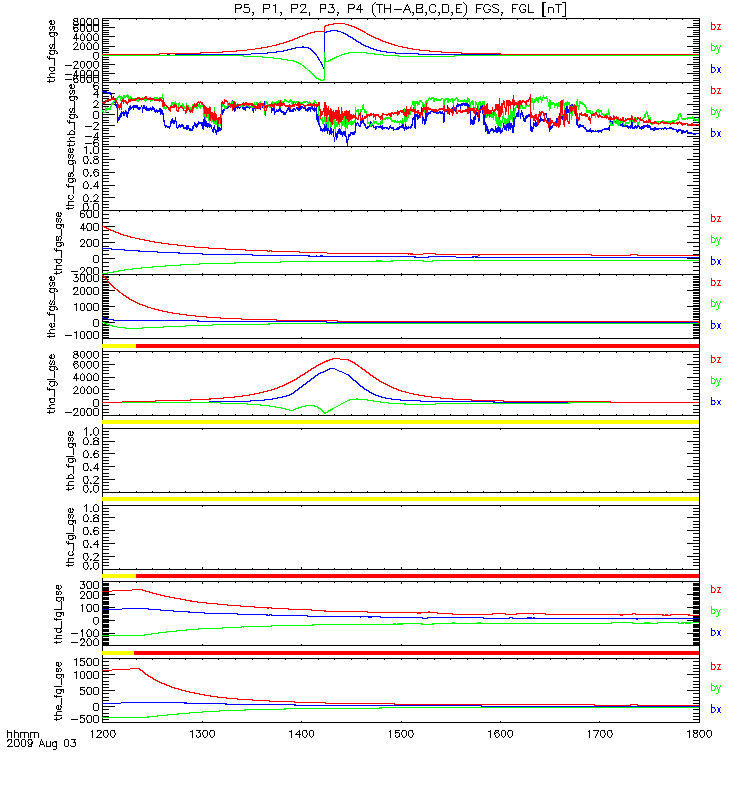Select the the_fgl_gse y-axis label
Viewport: 750px width, 800px height.
59,691
